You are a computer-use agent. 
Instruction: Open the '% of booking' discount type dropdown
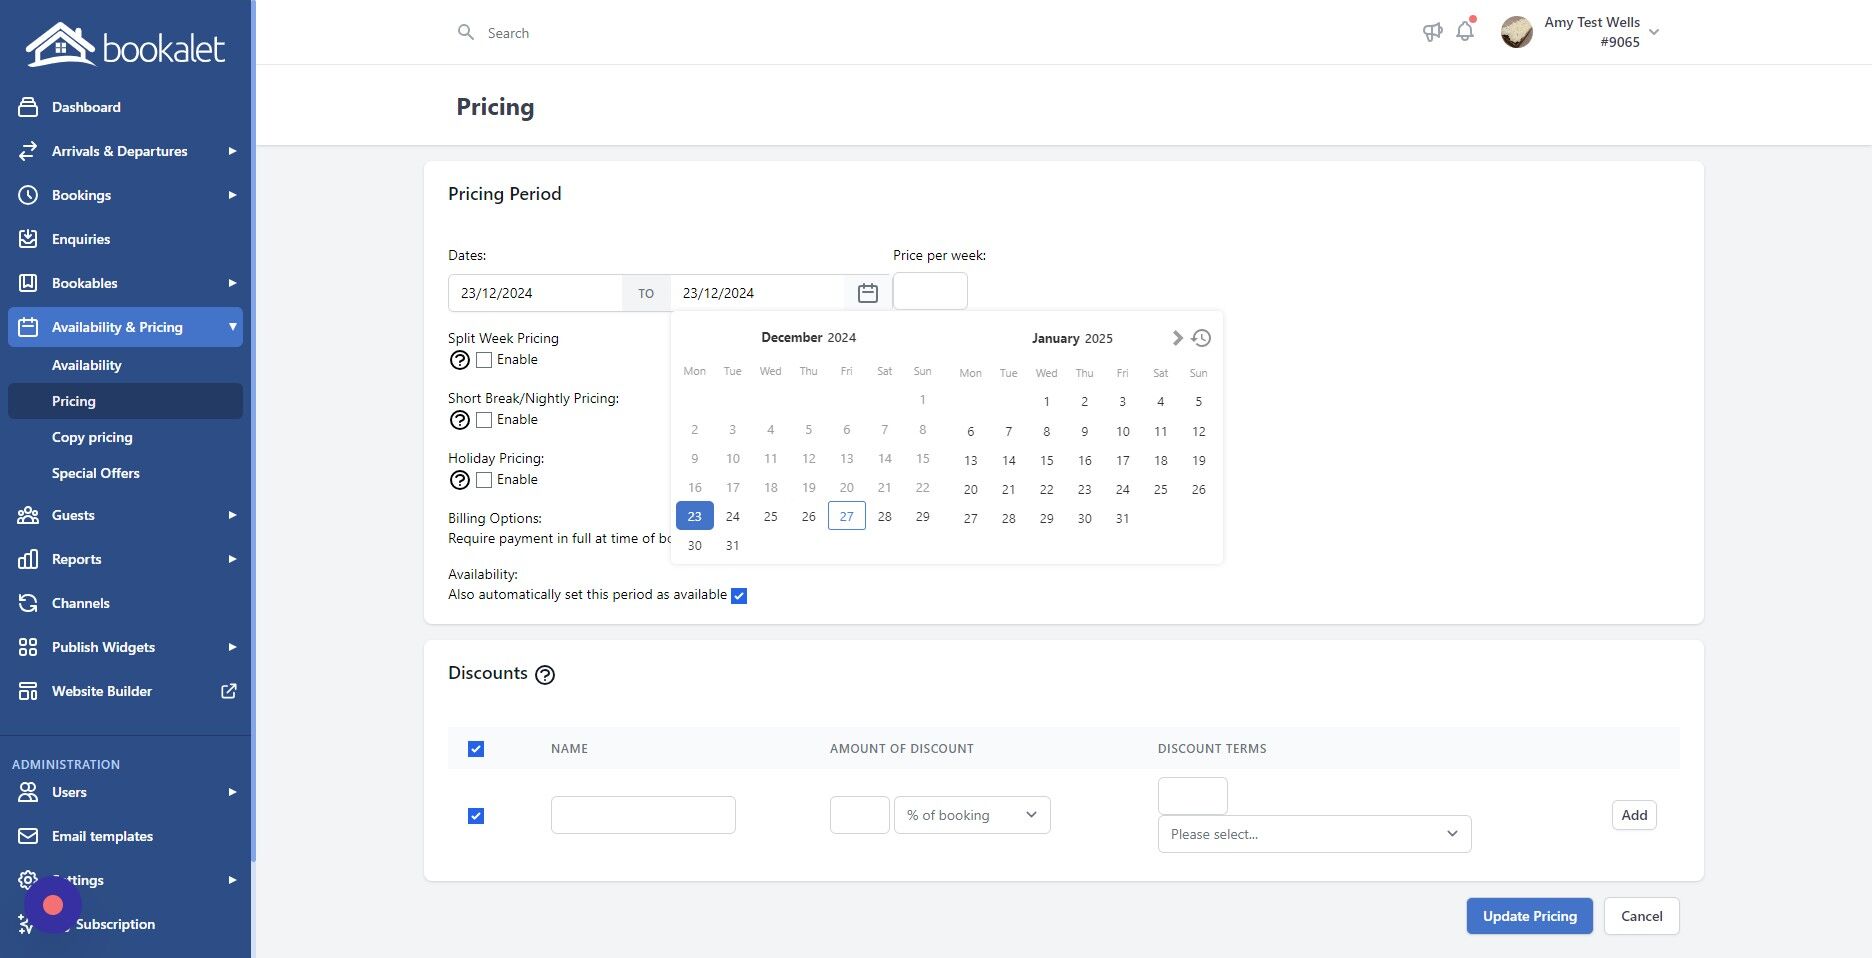972,815
